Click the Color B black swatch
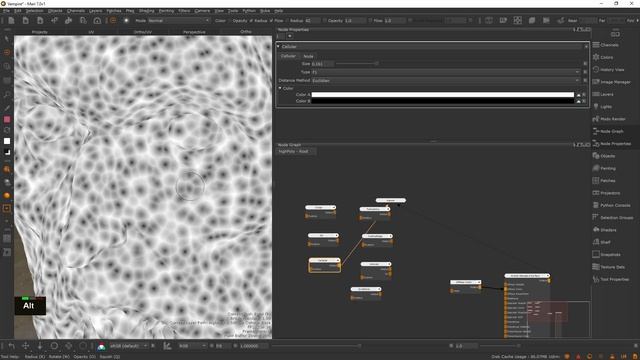The width and height of the screenshot is (640, 360). coord(442,101)
